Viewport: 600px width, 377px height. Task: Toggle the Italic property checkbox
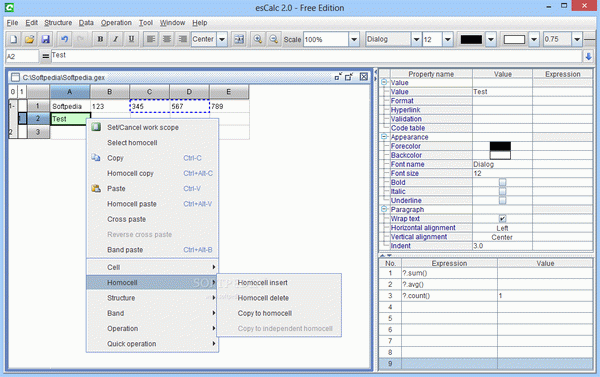coord(502,191)
